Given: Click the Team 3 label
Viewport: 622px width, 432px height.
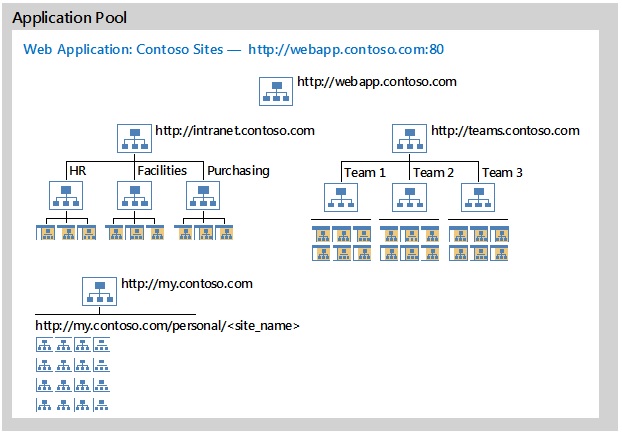Looking at the screenshot, I should (502, 173).
